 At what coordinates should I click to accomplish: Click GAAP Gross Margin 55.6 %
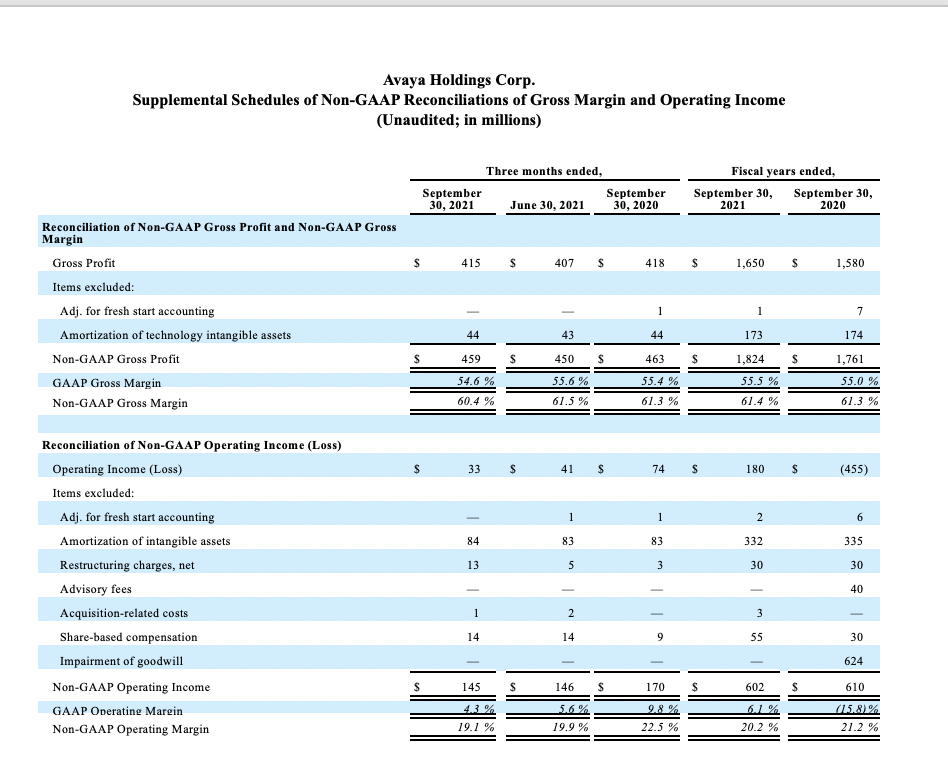click(x=570, y=381)
